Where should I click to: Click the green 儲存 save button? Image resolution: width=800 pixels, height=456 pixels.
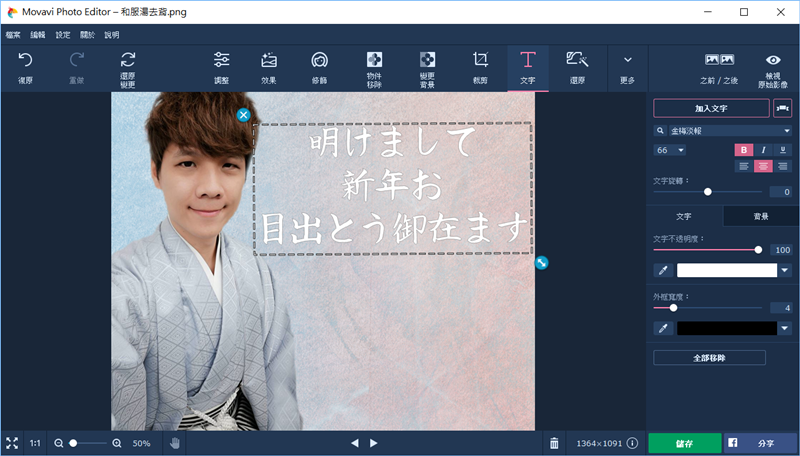(x=685, y=443)
